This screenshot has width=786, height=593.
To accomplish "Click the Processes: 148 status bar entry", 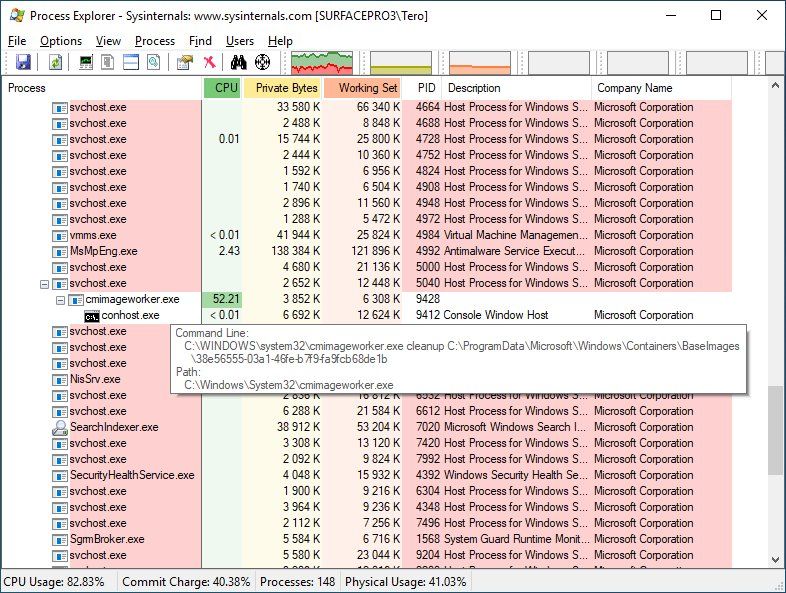I will [x=297, y=582].
